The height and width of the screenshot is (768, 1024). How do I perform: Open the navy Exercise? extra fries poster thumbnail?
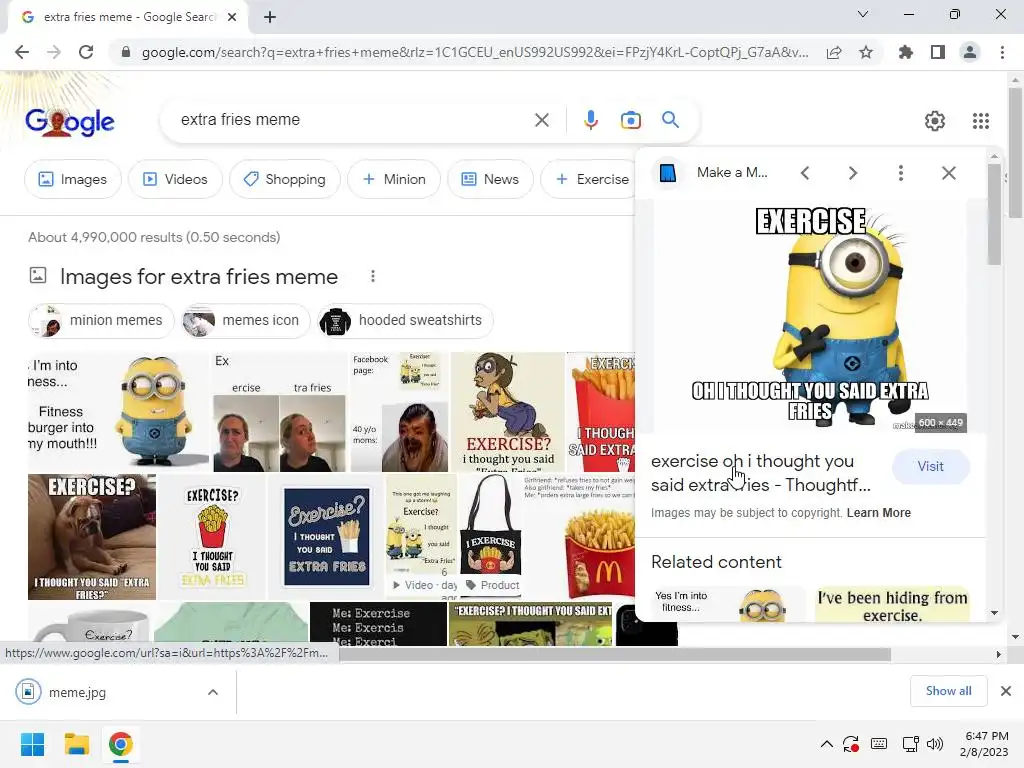click(327, 537)
